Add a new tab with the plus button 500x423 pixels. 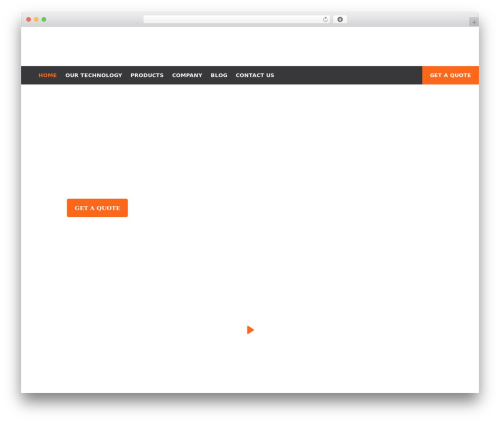click(x=474, y=22)
